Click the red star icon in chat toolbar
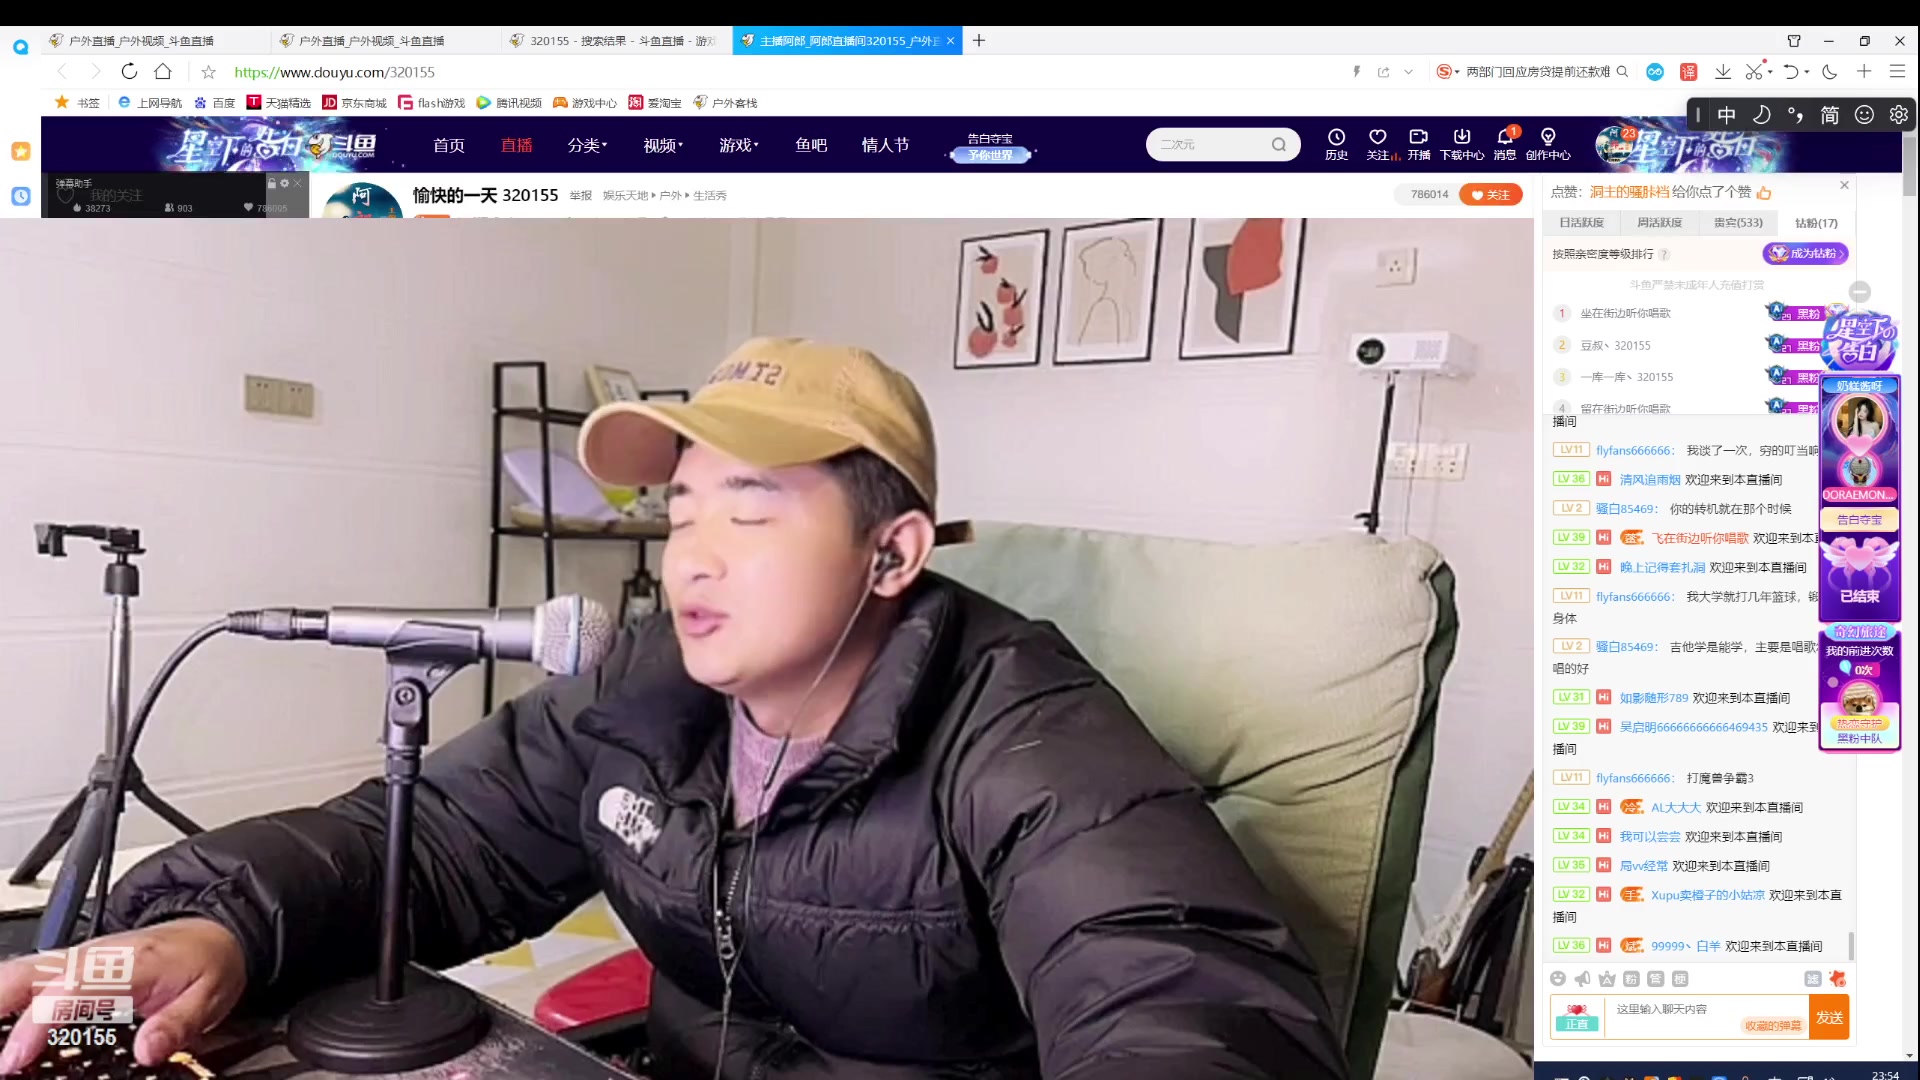This screenshot has width=1920, height=1080. pos(1837,979)
